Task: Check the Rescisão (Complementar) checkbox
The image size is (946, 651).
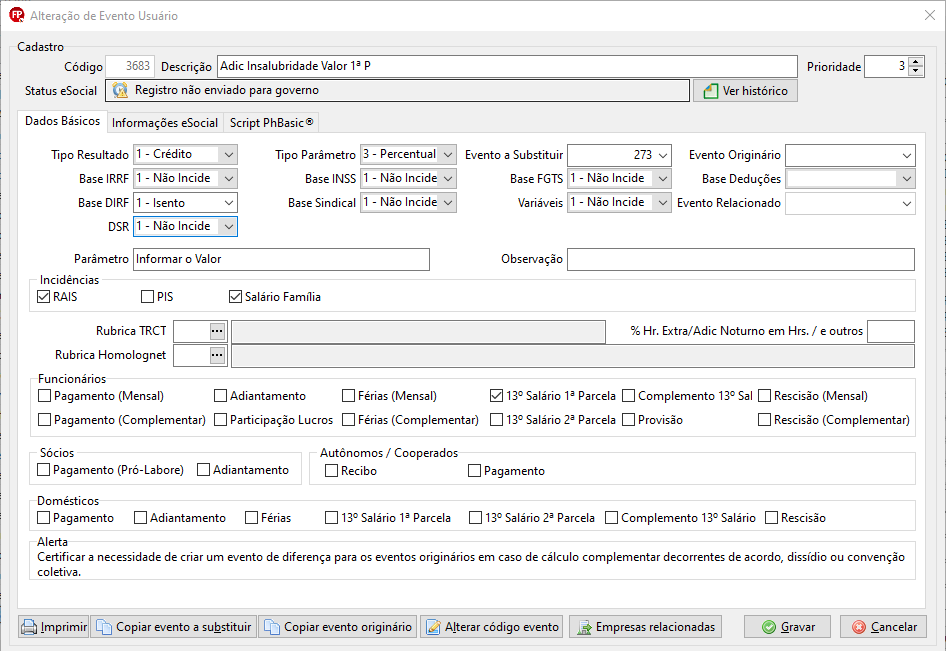Action: tap(764, 420)
